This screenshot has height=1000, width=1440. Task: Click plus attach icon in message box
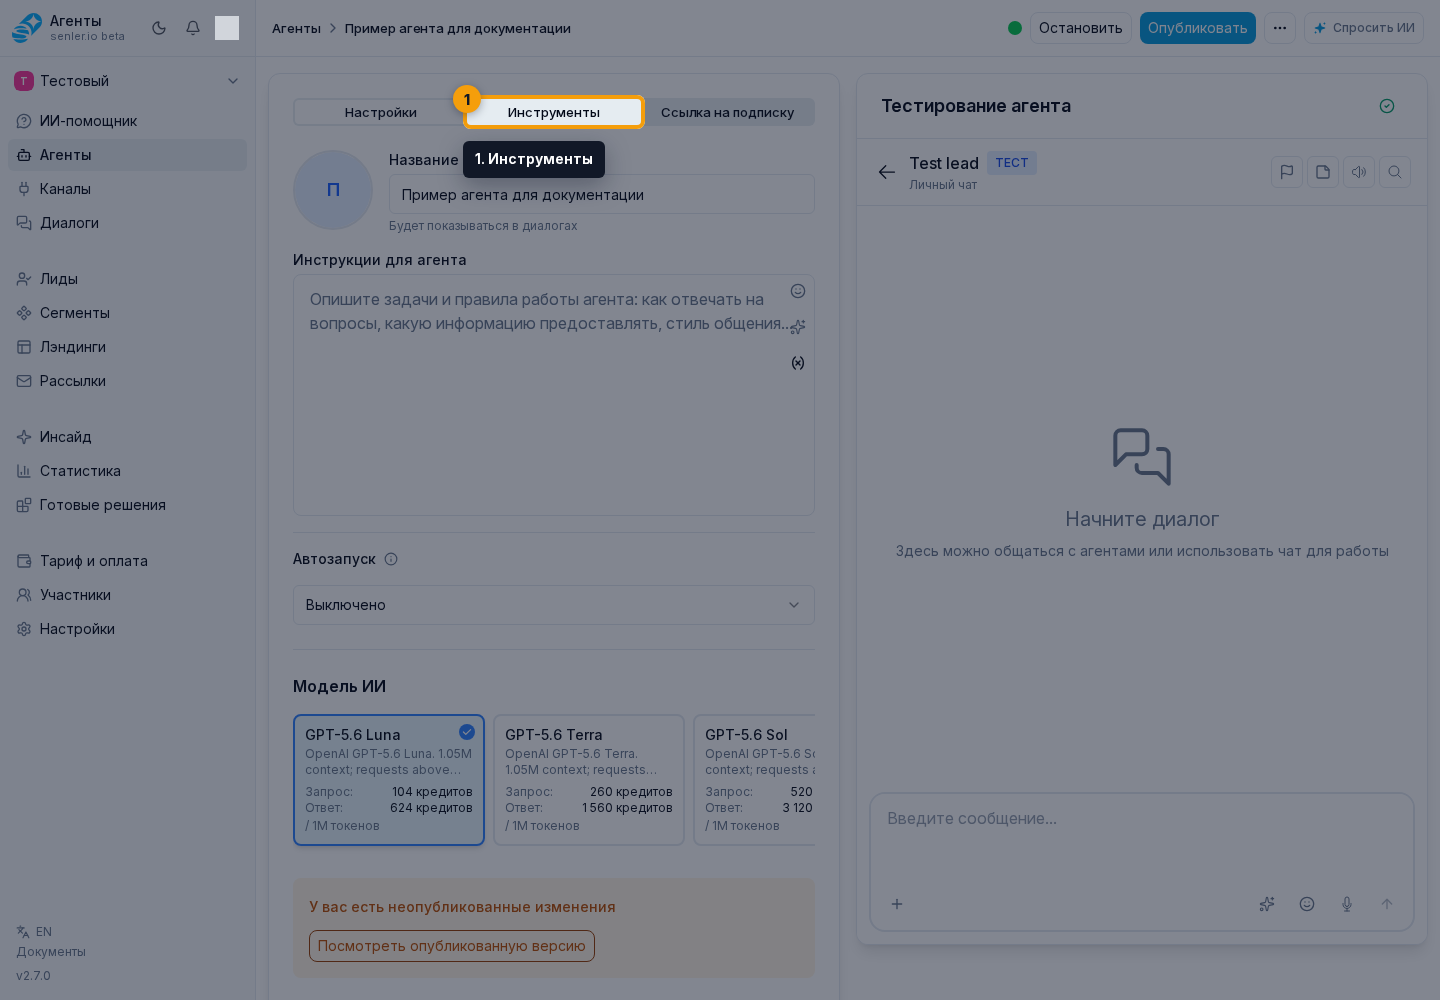[x=897, y=904]
